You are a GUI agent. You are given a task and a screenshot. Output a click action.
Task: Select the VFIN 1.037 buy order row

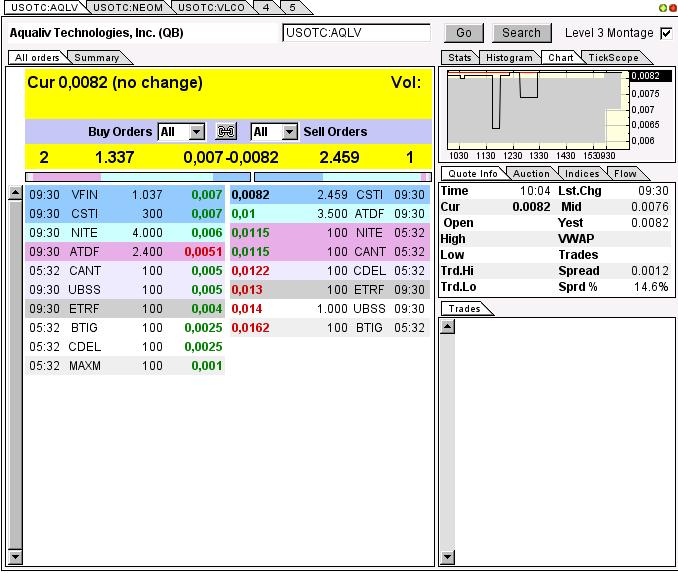coord(125,195)
